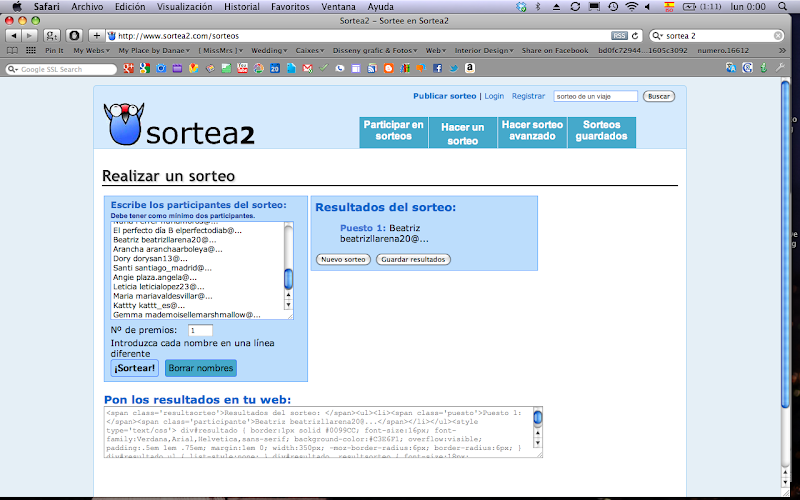The image size is (800, 500).
Task: Click the Pin It bookmarklet
Action: coord(54,51)
